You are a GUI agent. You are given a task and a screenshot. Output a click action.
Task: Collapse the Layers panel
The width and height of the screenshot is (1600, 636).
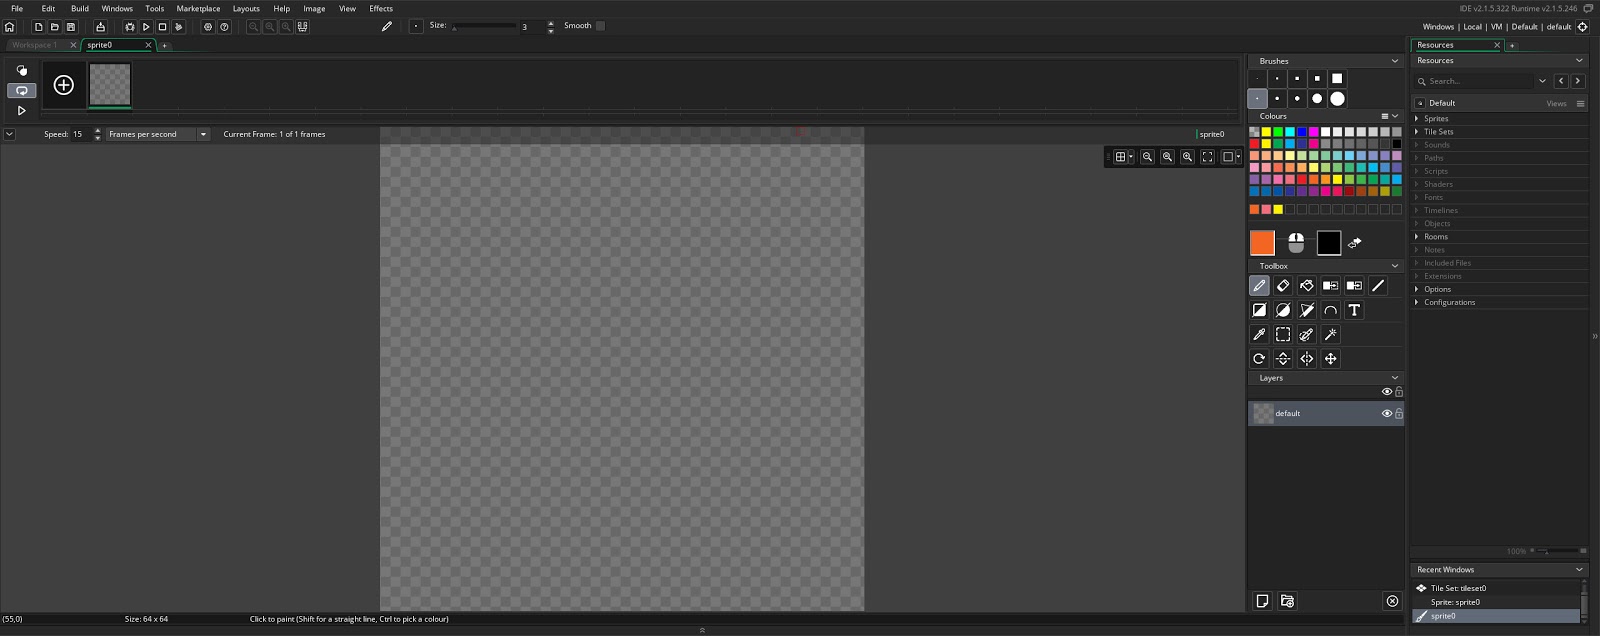(x=1395, y=378)
